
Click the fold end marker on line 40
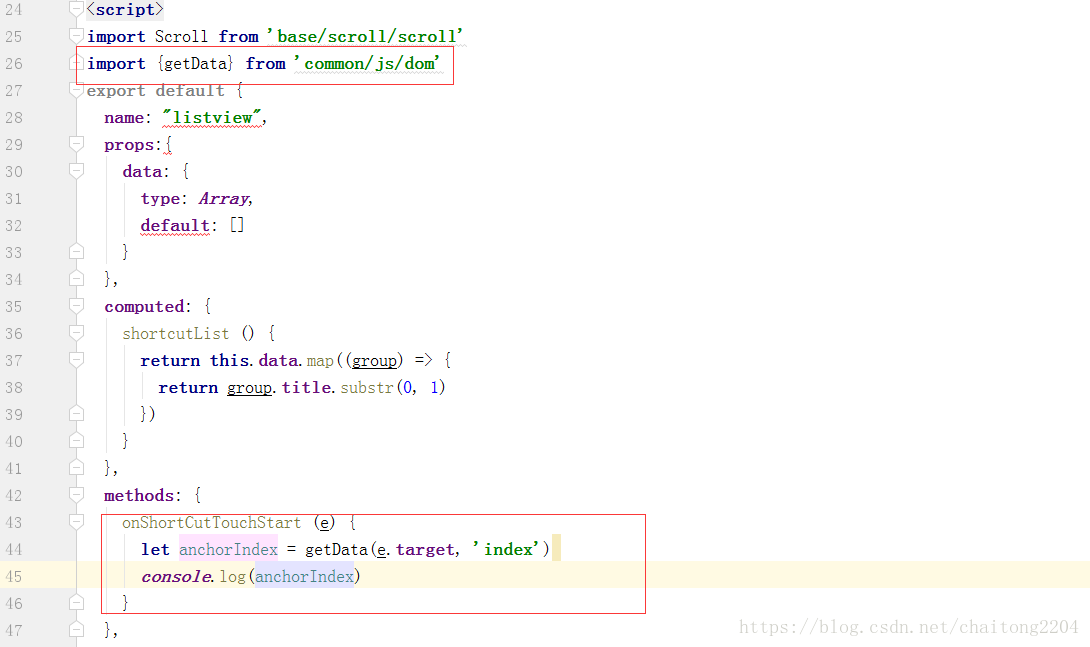click(x=76, y=441)
